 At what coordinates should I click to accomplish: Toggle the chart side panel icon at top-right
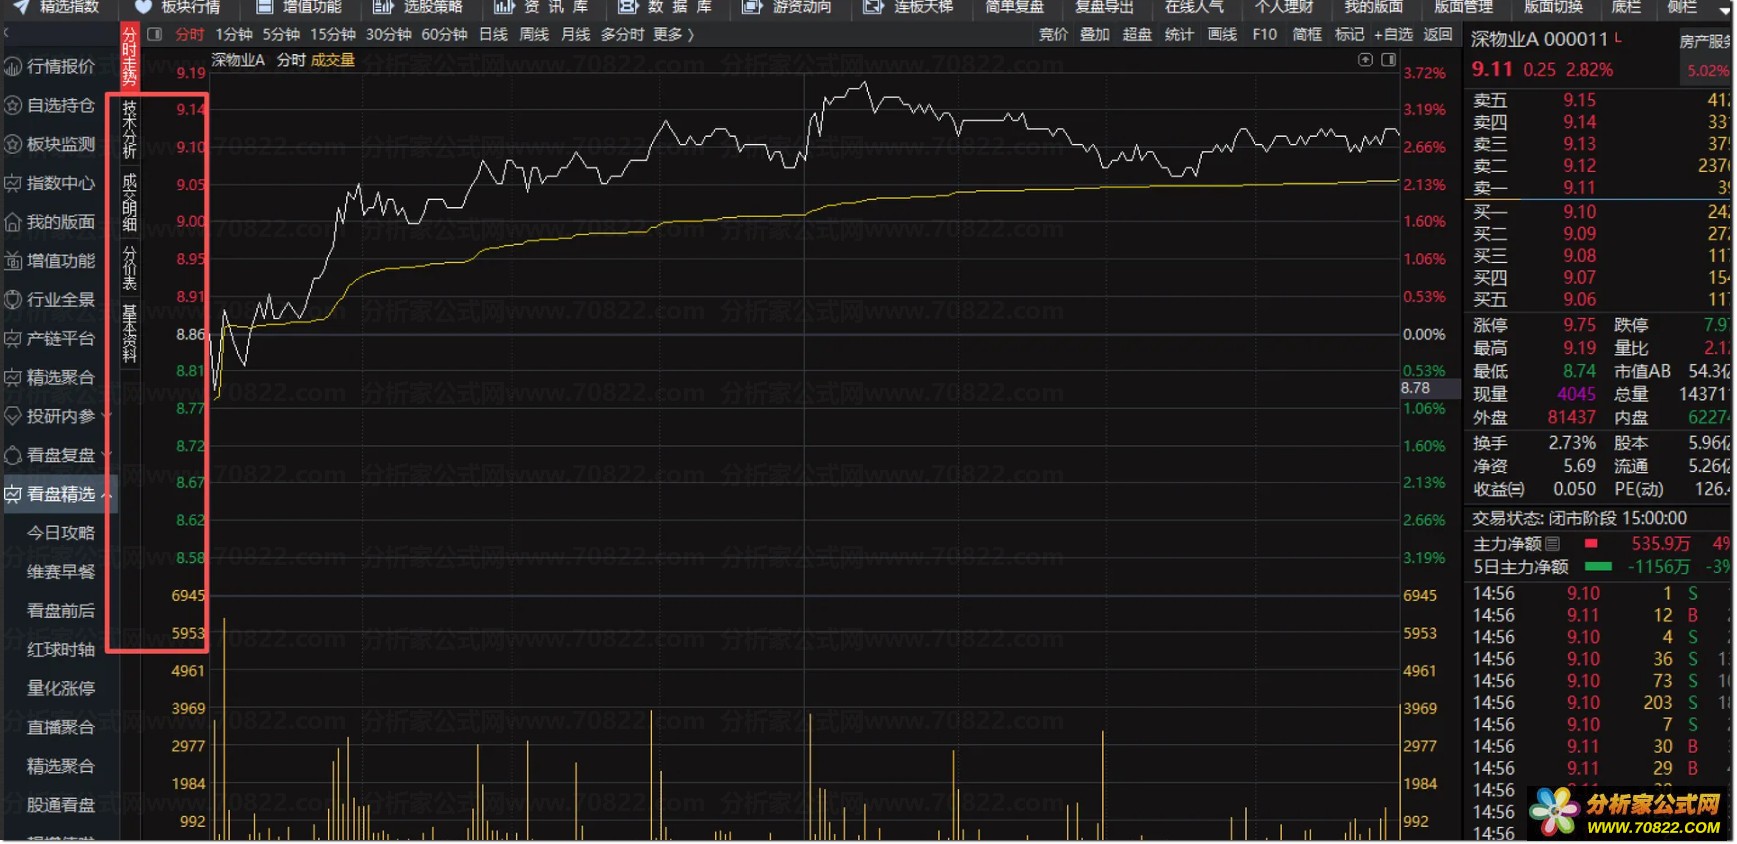tap(1388, 60)
